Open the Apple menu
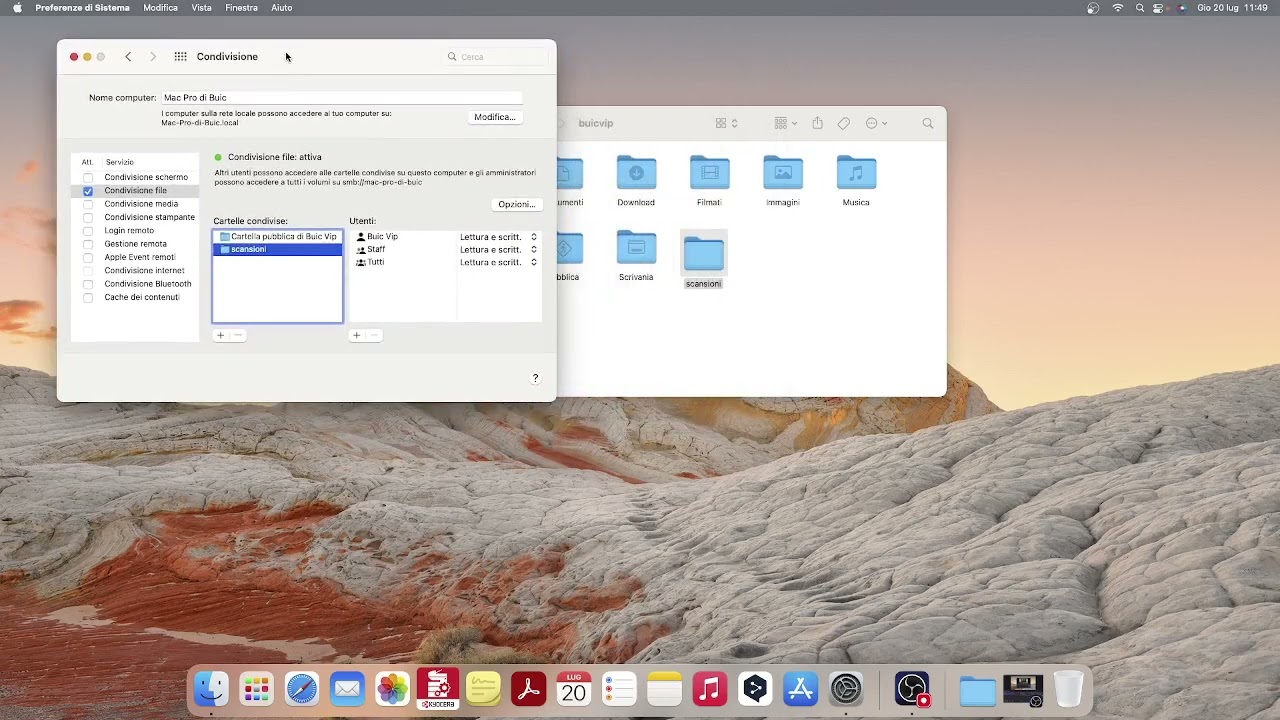The image size is (1280, 720). pyautogui.click(x=17, y=8)
